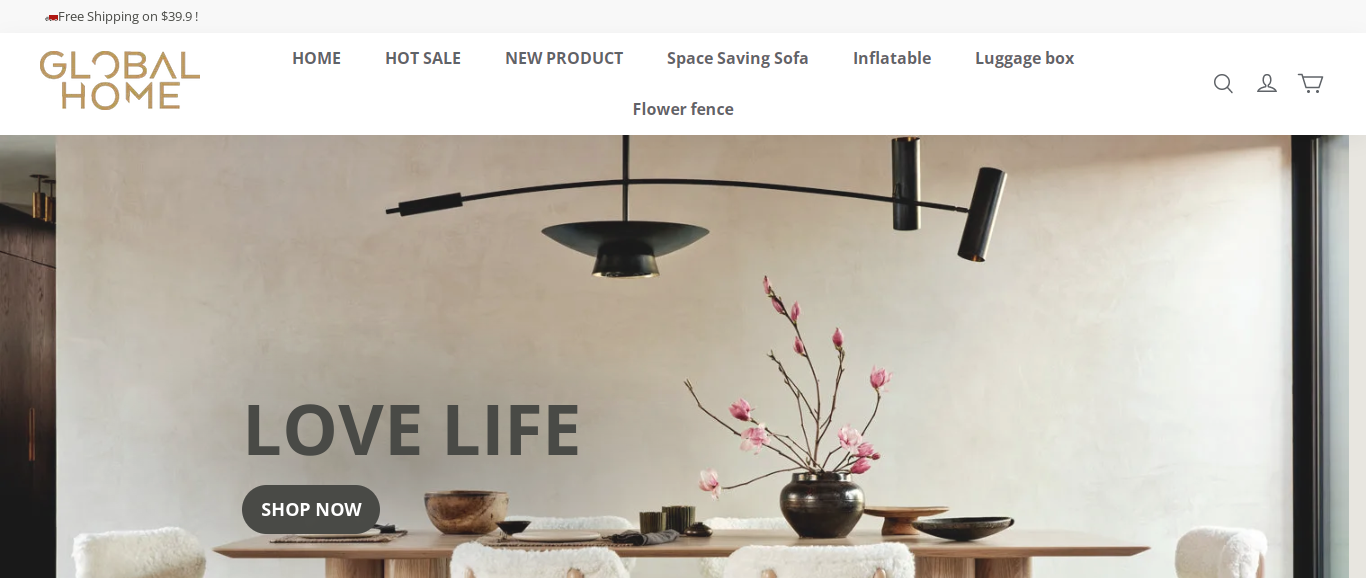
Task: Click the SHOP NOW button
Action: click(311, 510)
